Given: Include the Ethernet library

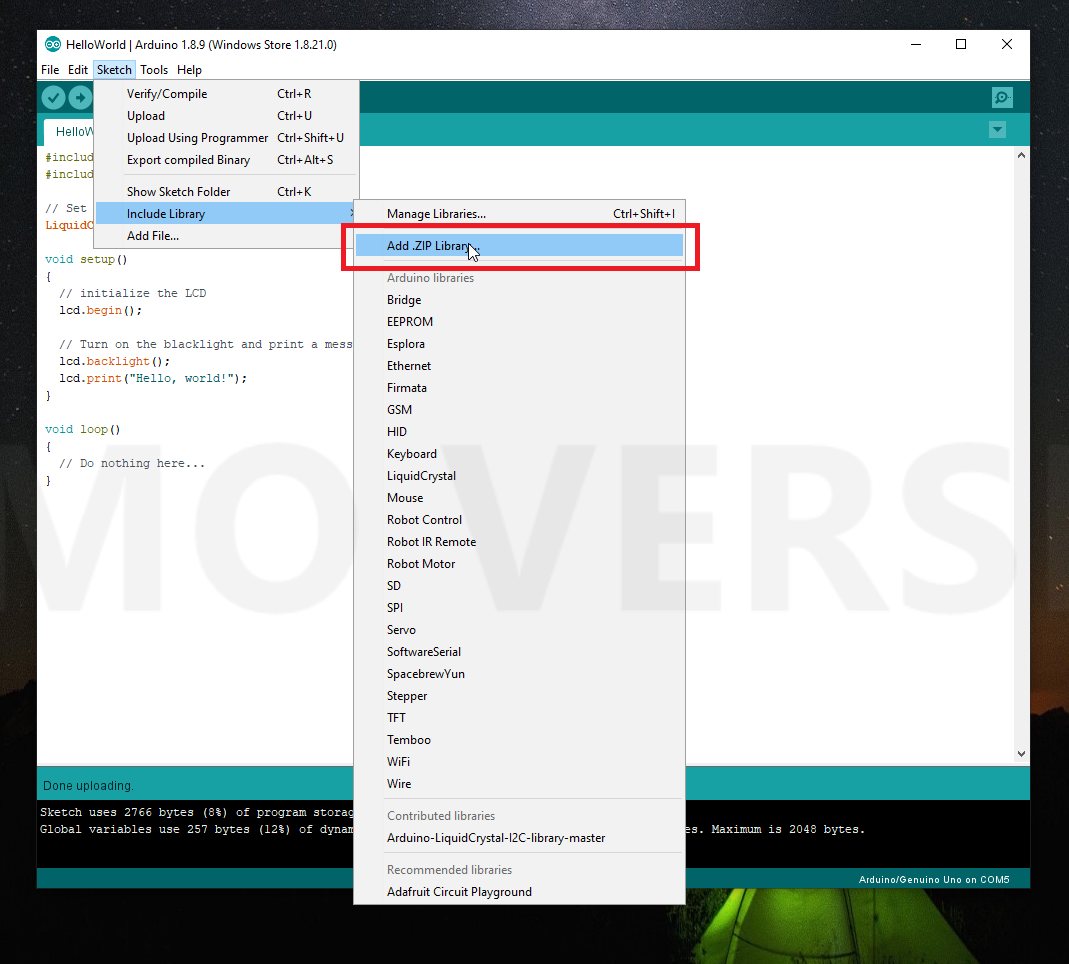Looking at the screenshot, I should click(x=519, y=366).
